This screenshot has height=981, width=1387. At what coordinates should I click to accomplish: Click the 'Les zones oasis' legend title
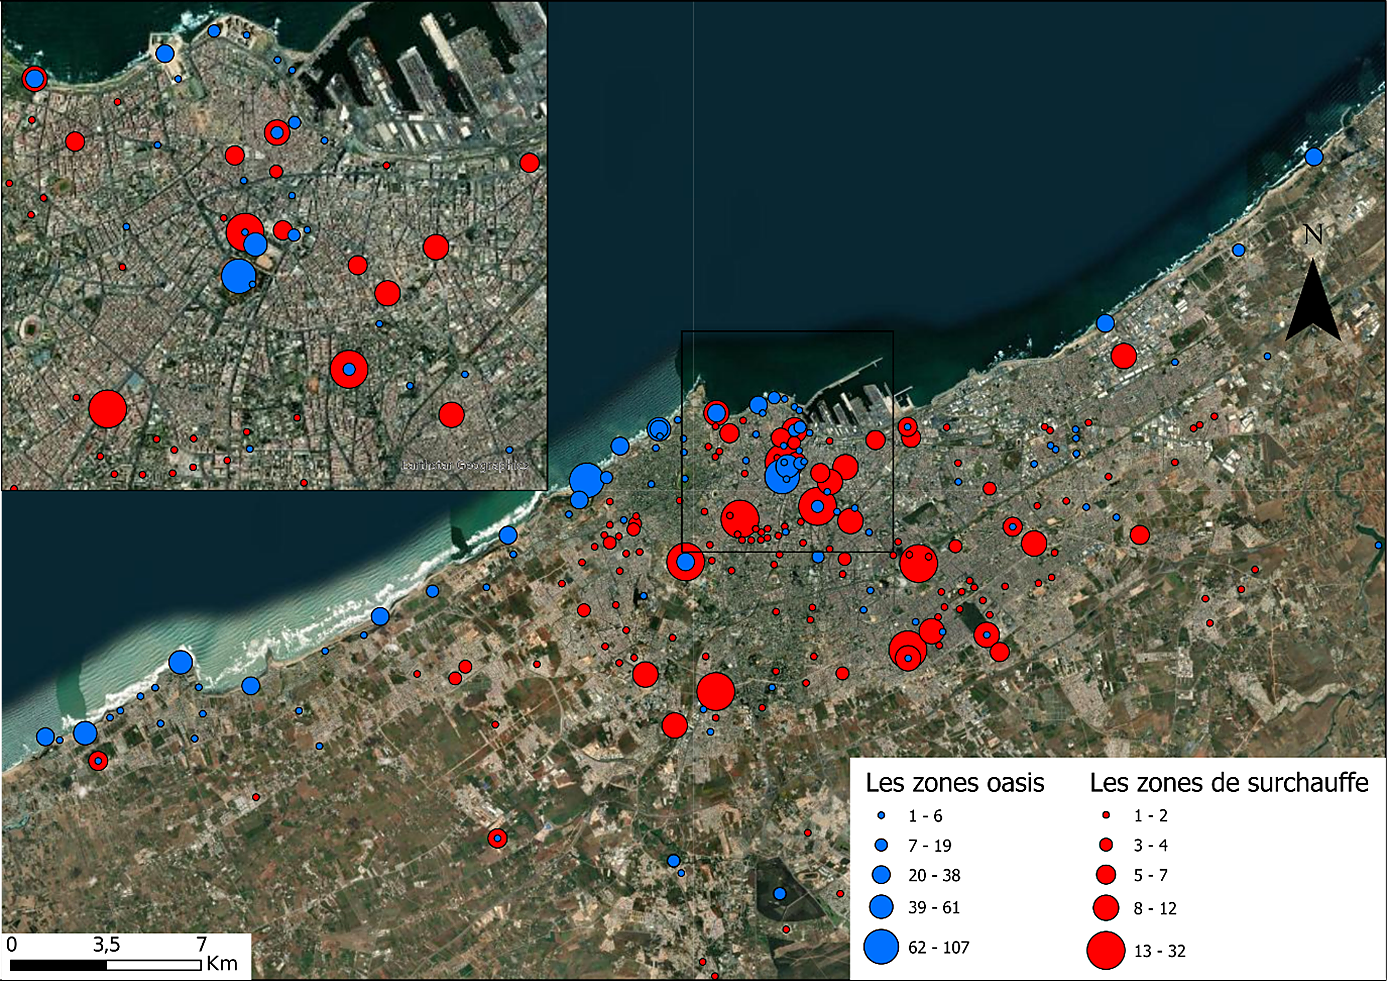tap(954, 783)
